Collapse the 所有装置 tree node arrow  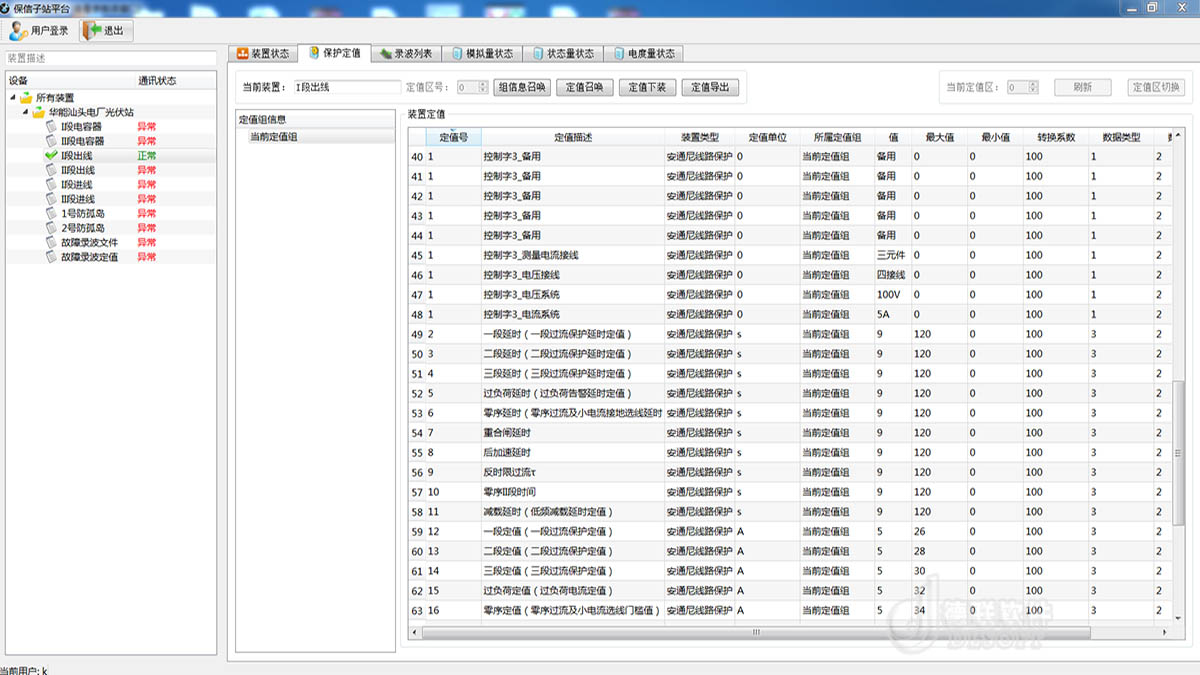[x=13, y=98]
